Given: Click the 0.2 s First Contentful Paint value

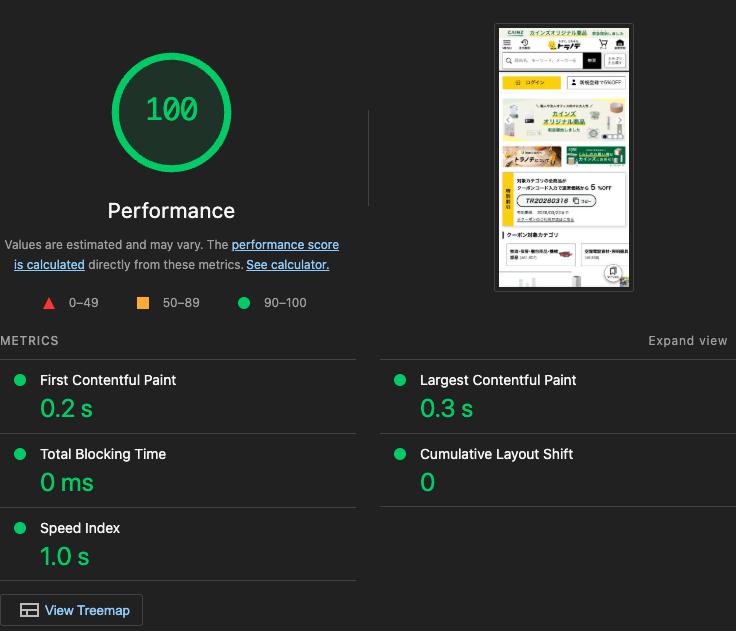Looking at the screenshot, I should coord(66,408).
